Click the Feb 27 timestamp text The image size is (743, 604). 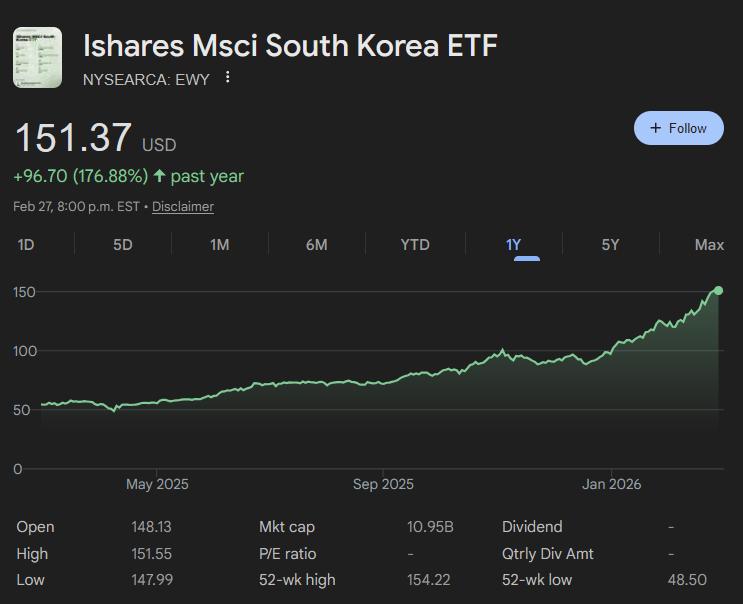[x=76, y=207]
